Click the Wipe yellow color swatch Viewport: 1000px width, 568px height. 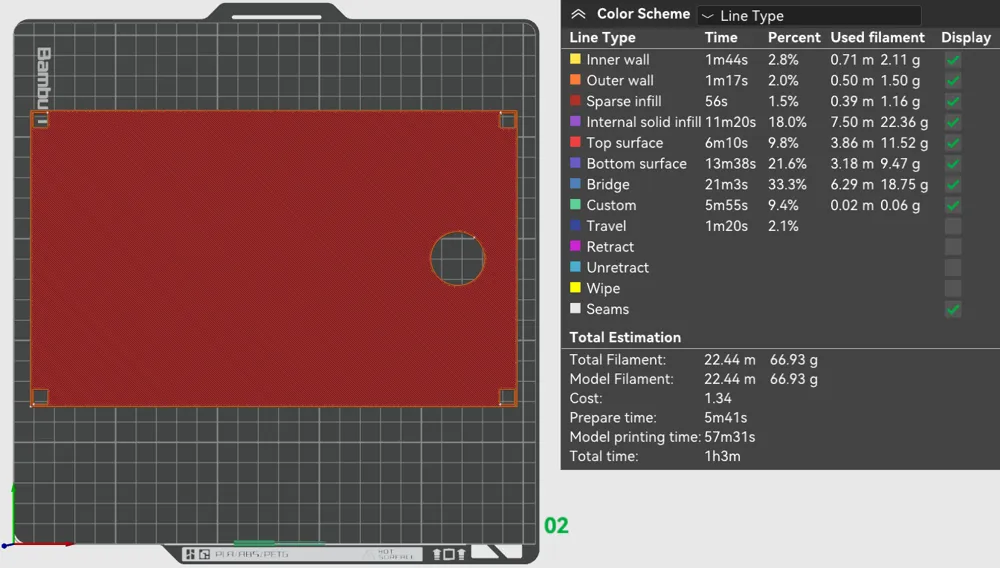(575, 288)
